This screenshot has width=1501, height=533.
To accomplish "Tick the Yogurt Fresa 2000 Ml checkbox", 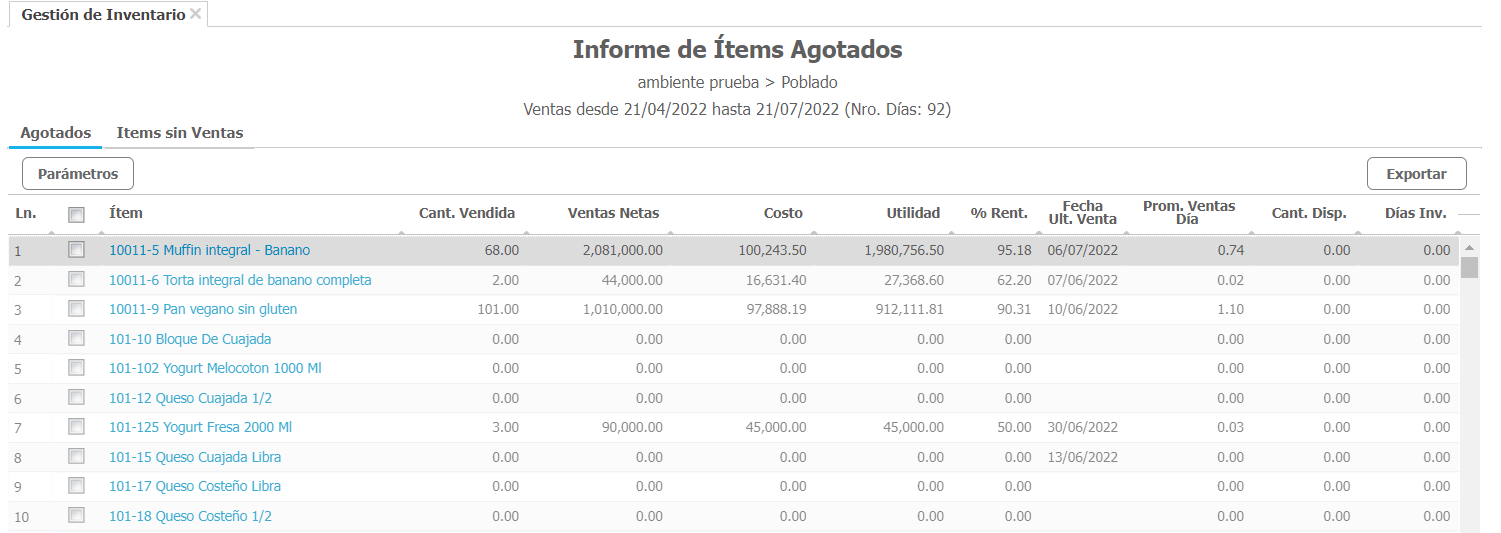I will tap(76, 427).
